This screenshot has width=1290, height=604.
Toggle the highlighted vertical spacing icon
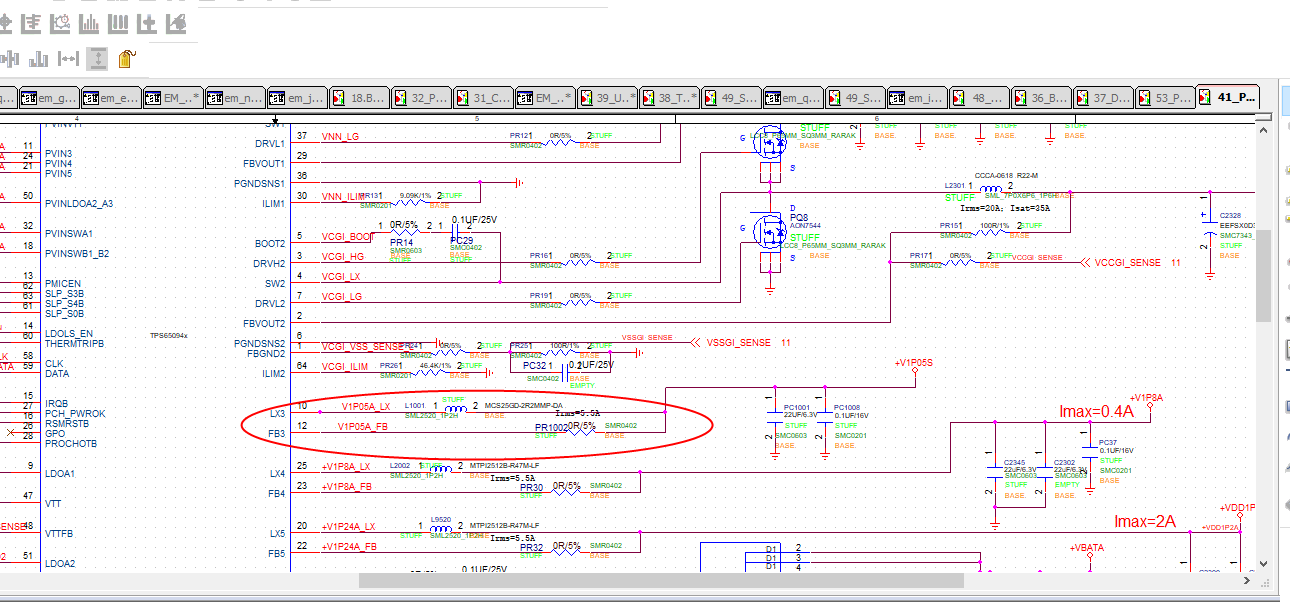[98, 59]
